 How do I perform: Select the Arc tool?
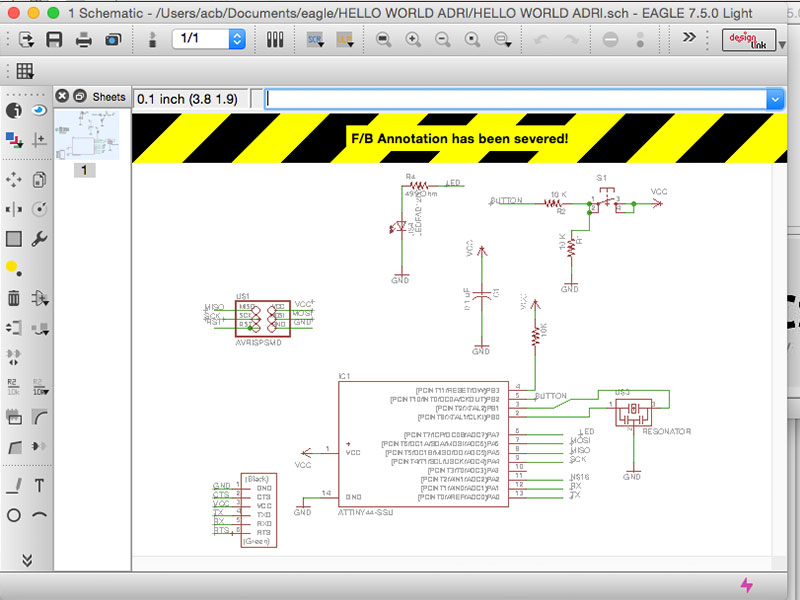pos(39,515)
